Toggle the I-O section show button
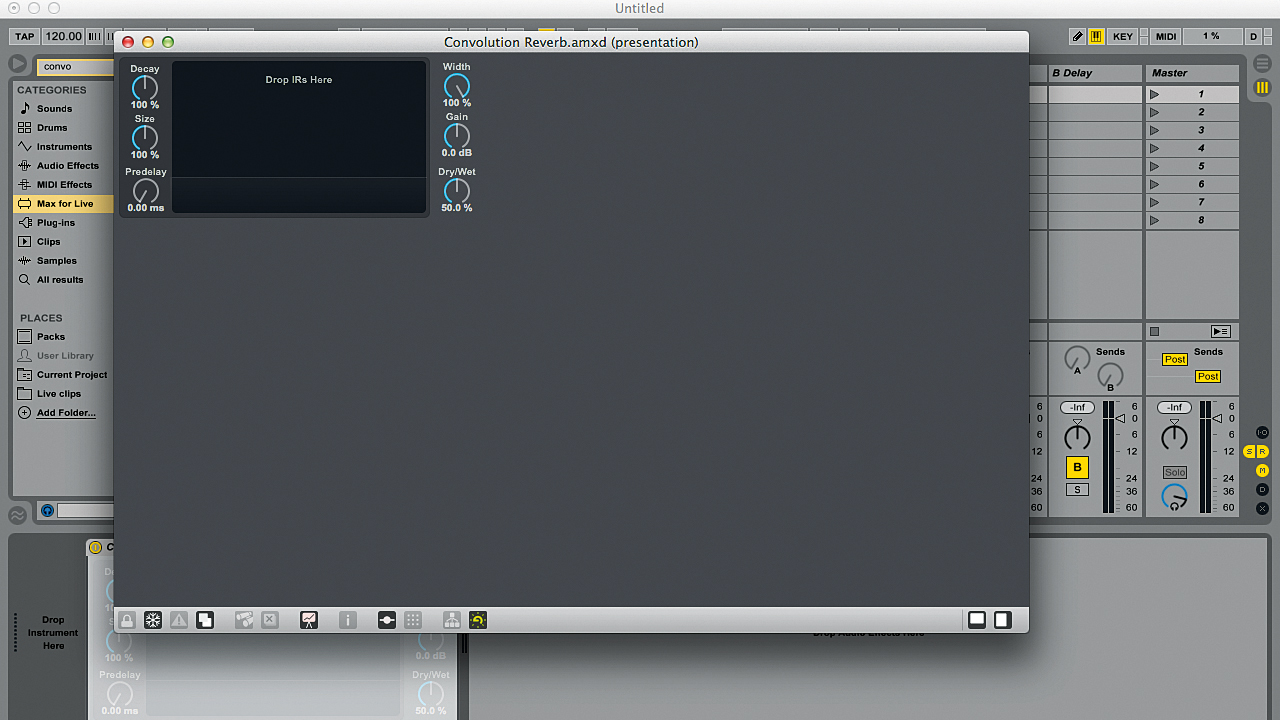Image resolution: width=1280 pixels, height=720 pixels. click(1262, 432)
